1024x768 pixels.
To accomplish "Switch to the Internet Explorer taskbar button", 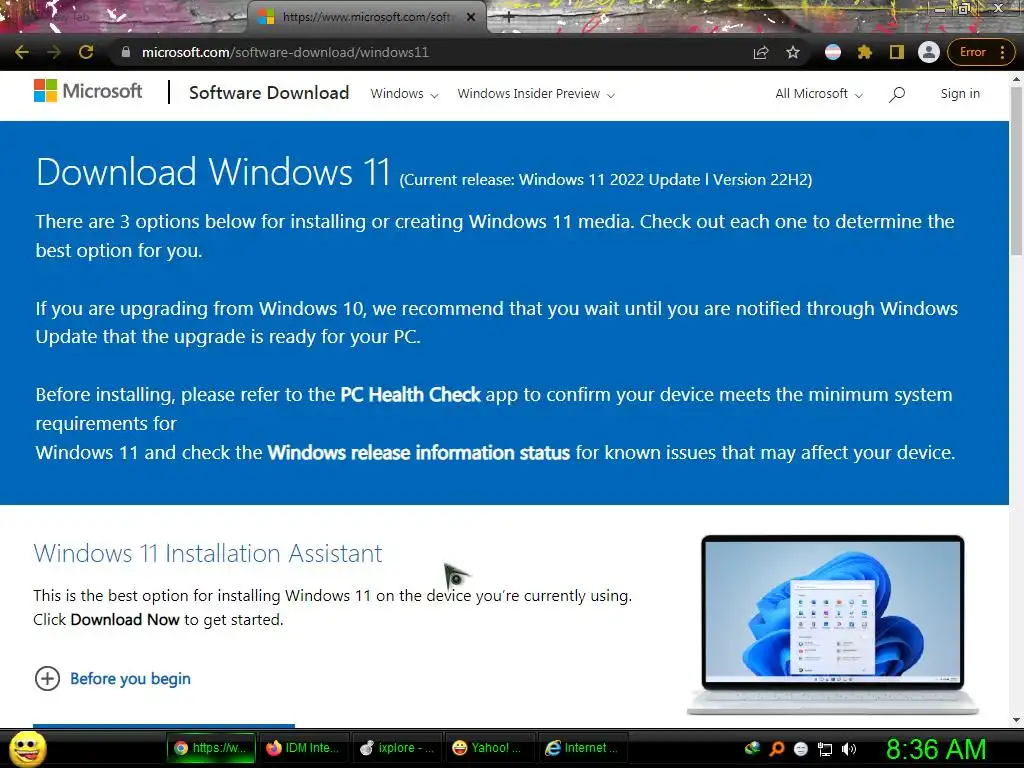I will (x=581, y=748).
